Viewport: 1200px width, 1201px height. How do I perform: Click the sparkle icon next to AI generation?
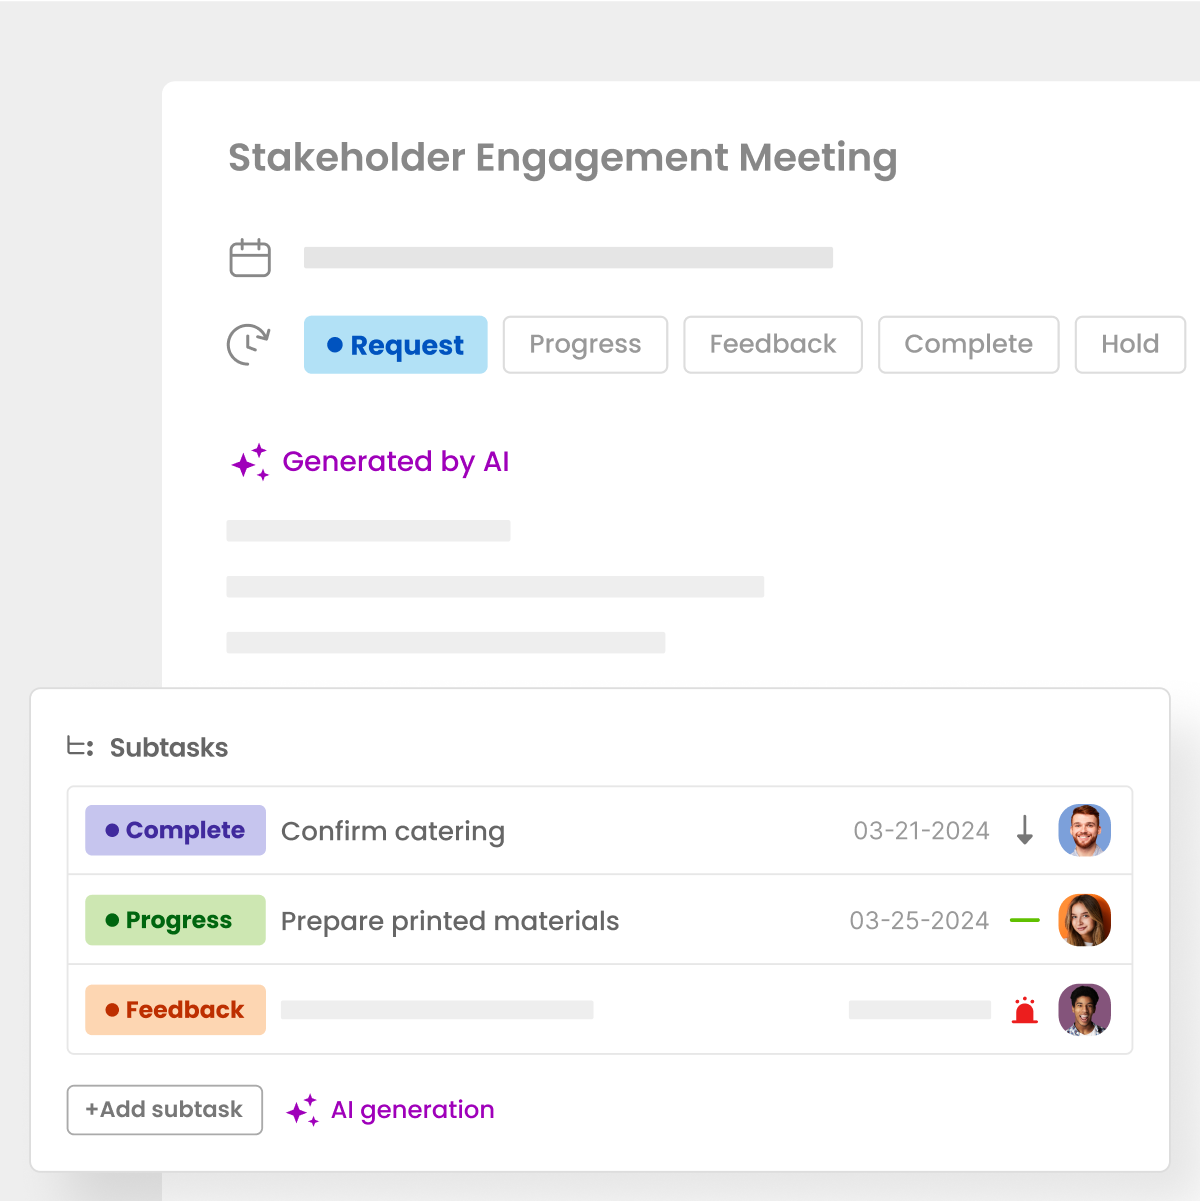pos(303,1109)
